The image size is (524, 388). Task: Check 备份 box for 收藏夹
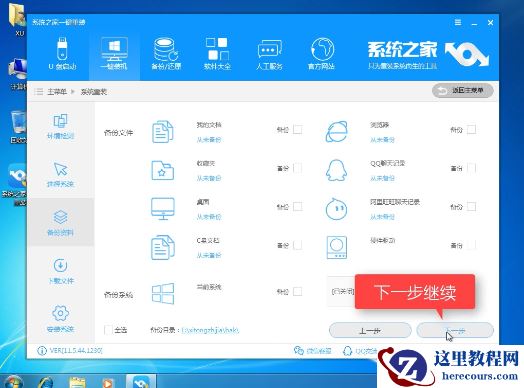[x=297, y=168]
